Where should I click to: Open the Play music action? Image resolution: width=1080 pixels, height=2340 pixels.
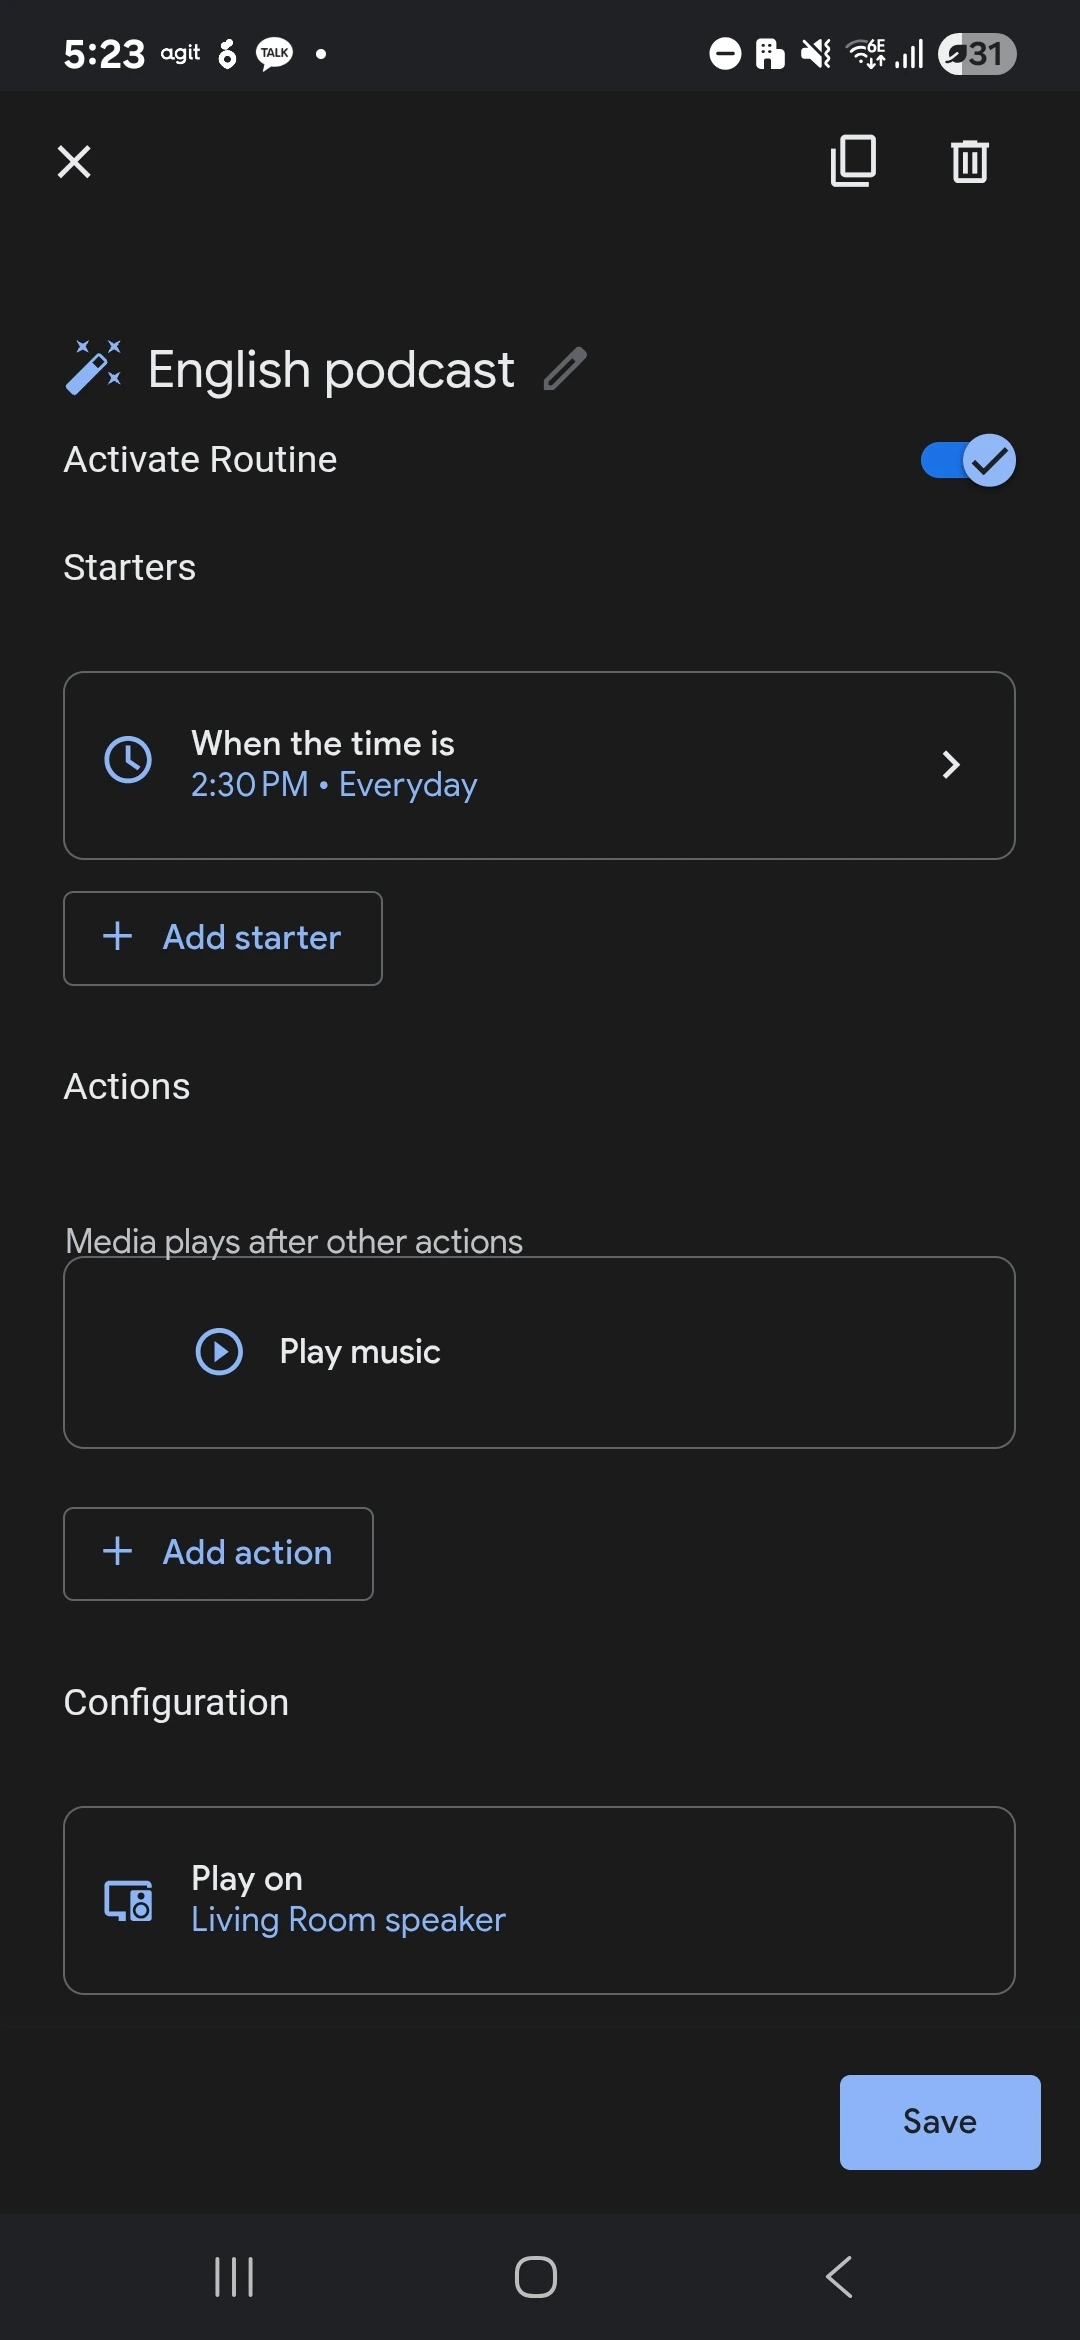(540, 1352)
